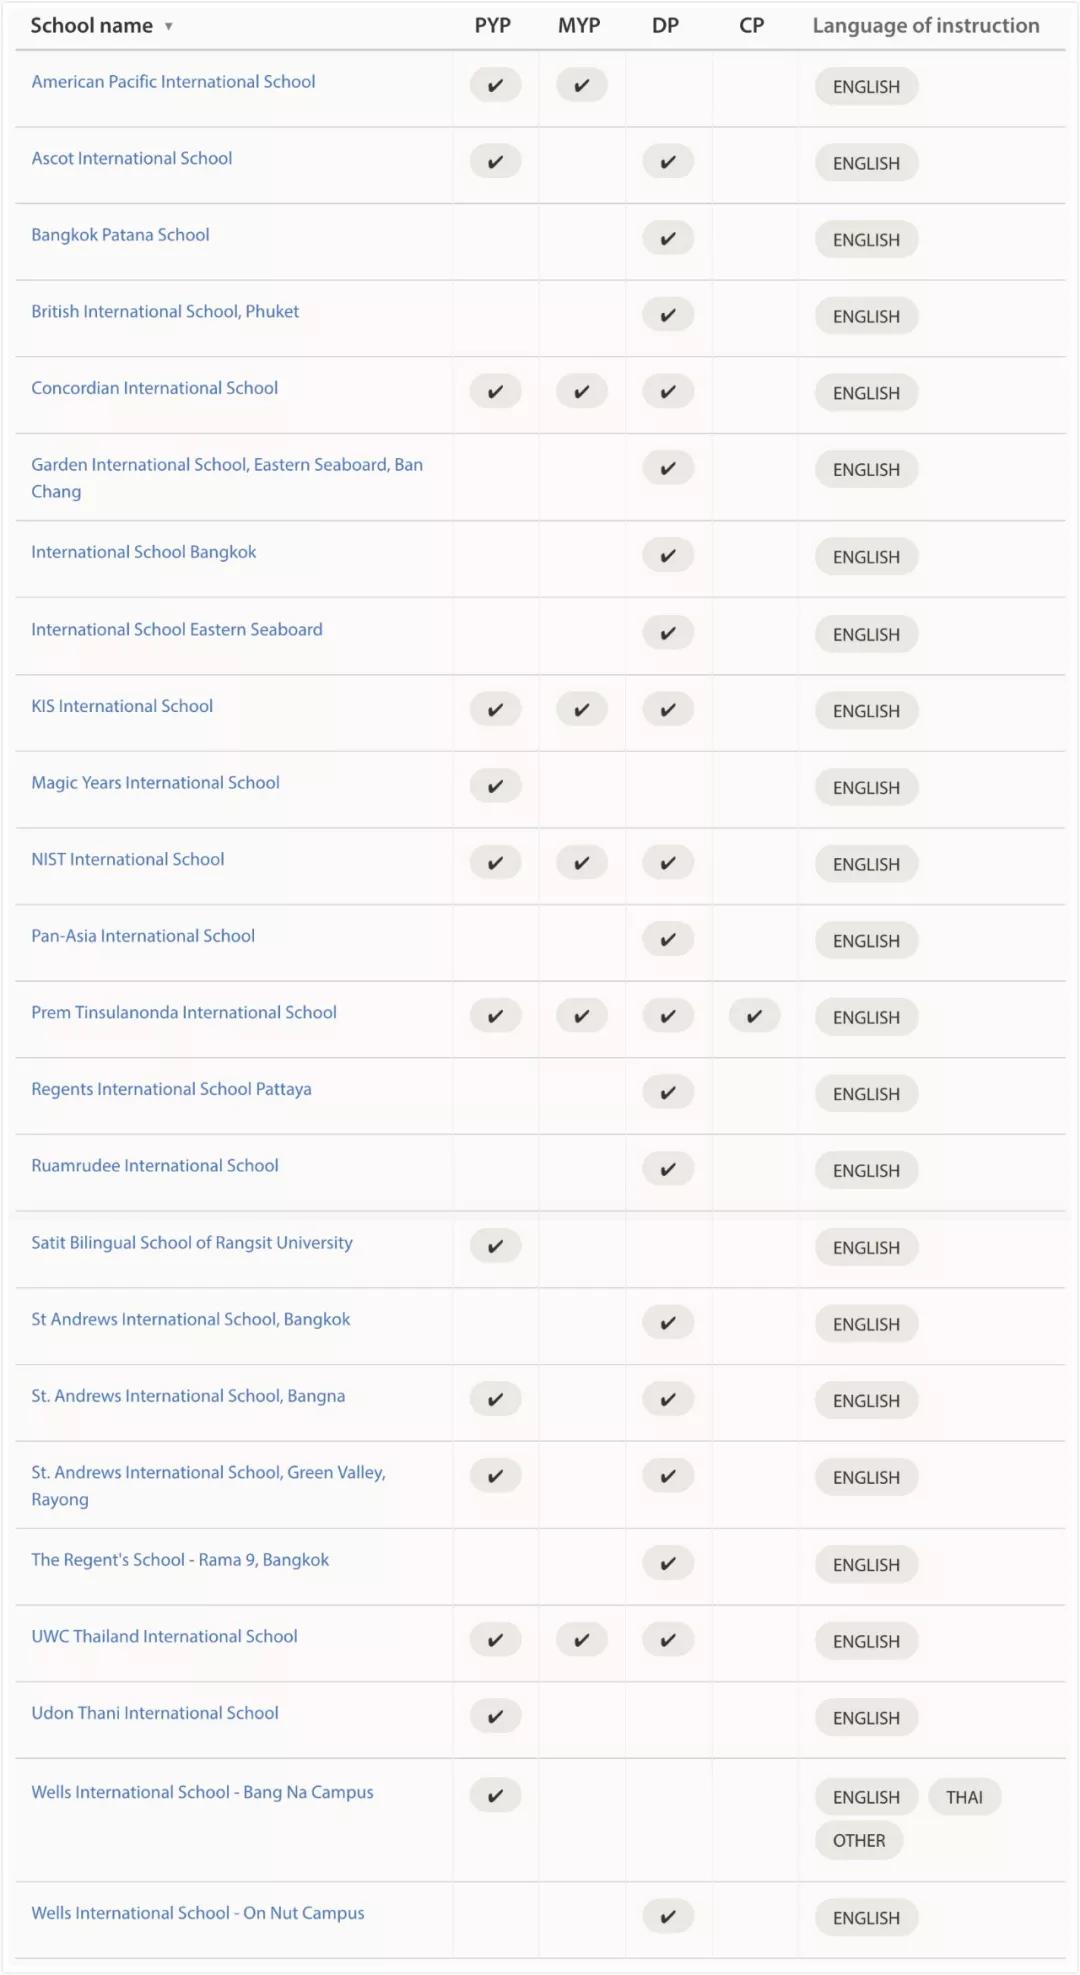Click DP checkmark for Ruamrudee International School
This screenshot has height=1975, width=1080.
coord(668,1169)
